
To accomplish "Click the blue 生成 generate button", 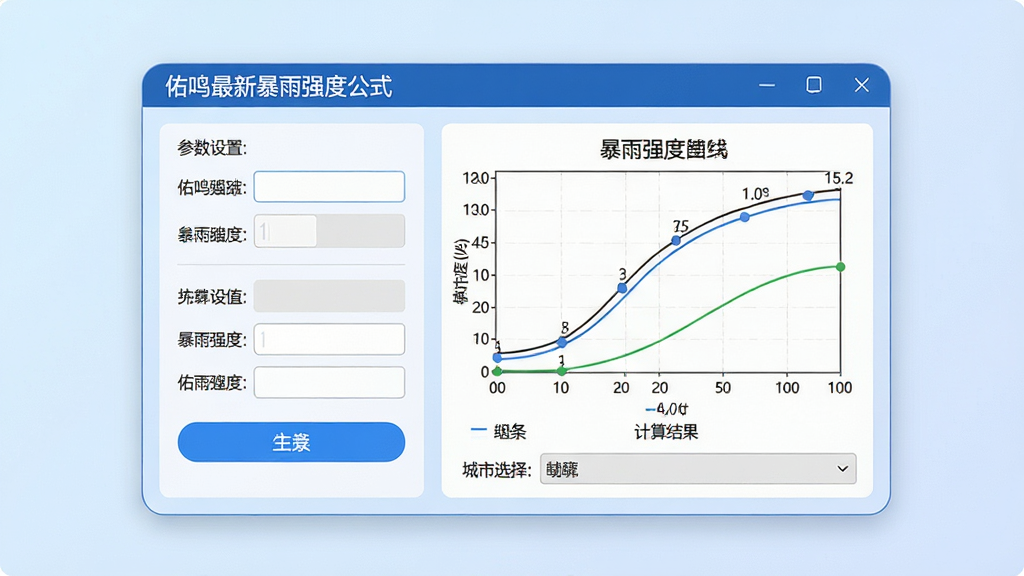I will [291, 442].
